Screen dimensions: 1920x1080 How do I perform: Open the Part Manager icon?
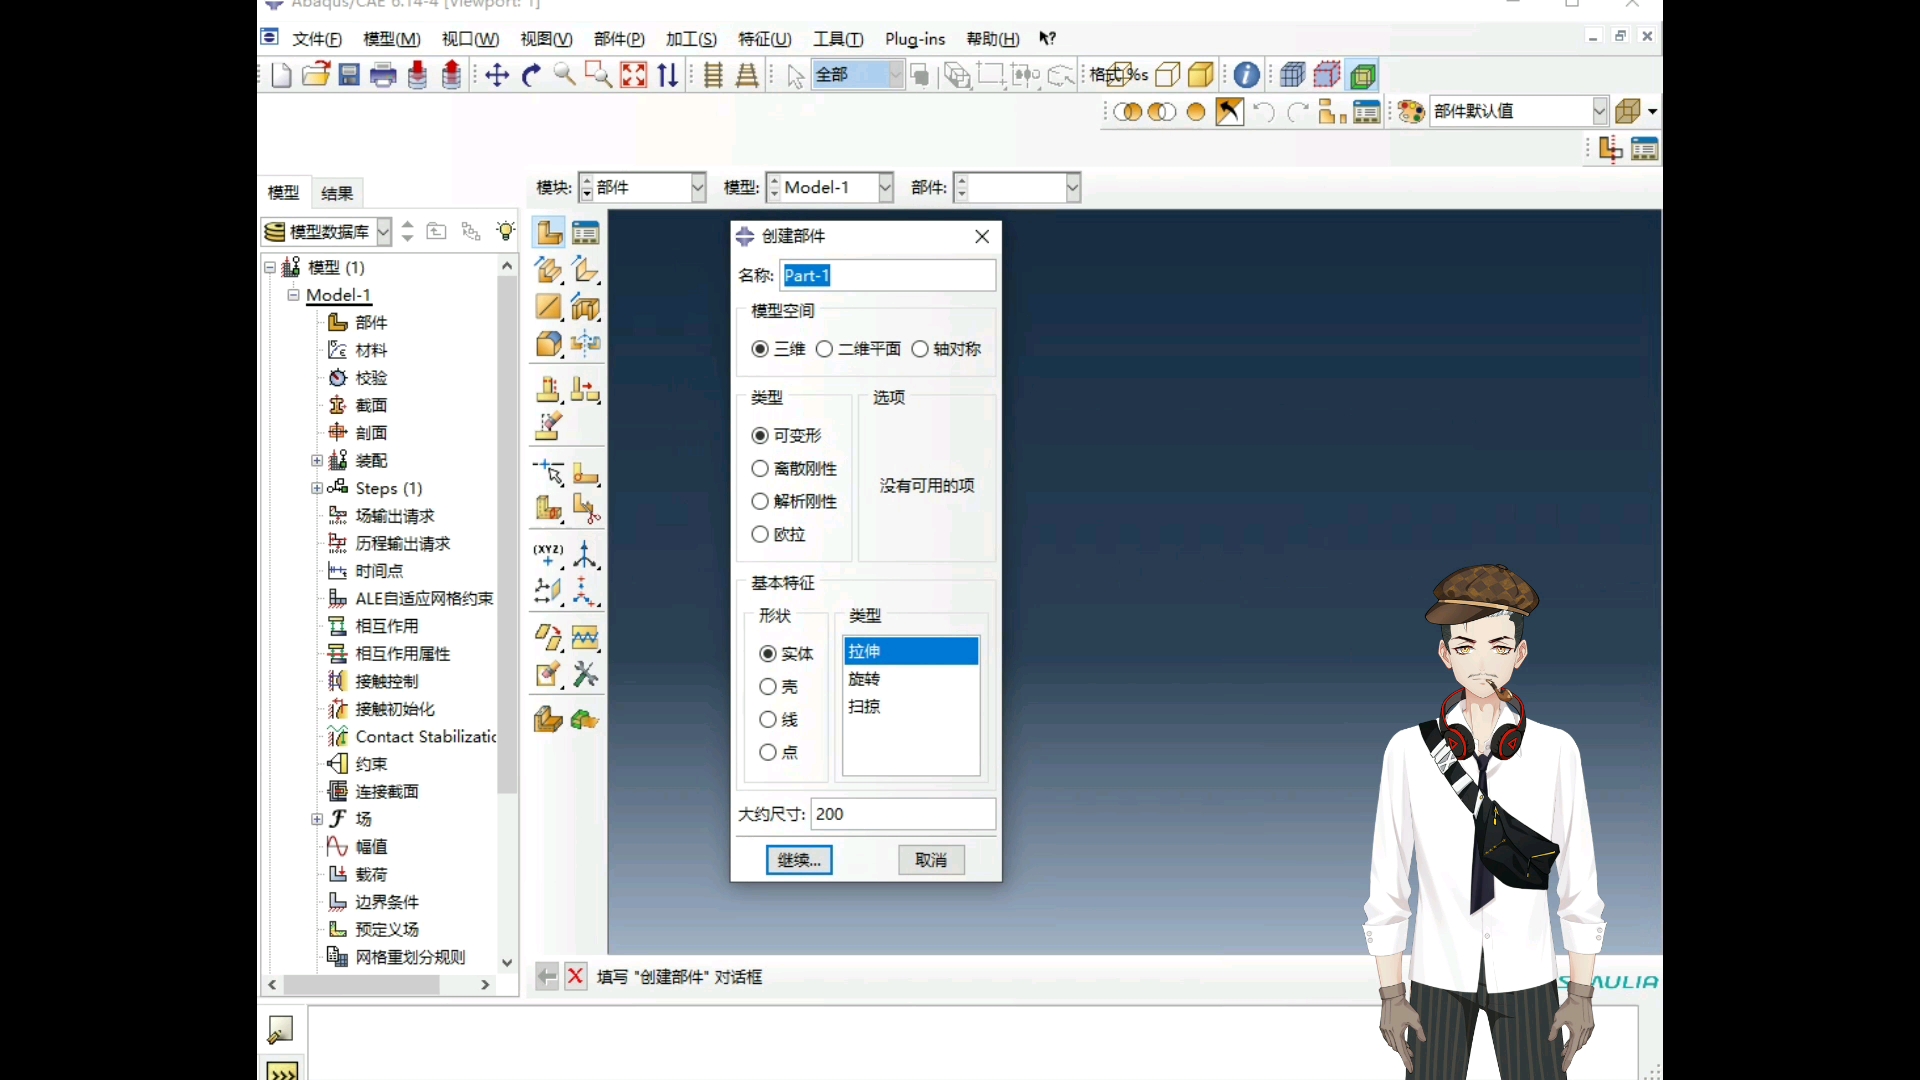coord(586,233)
